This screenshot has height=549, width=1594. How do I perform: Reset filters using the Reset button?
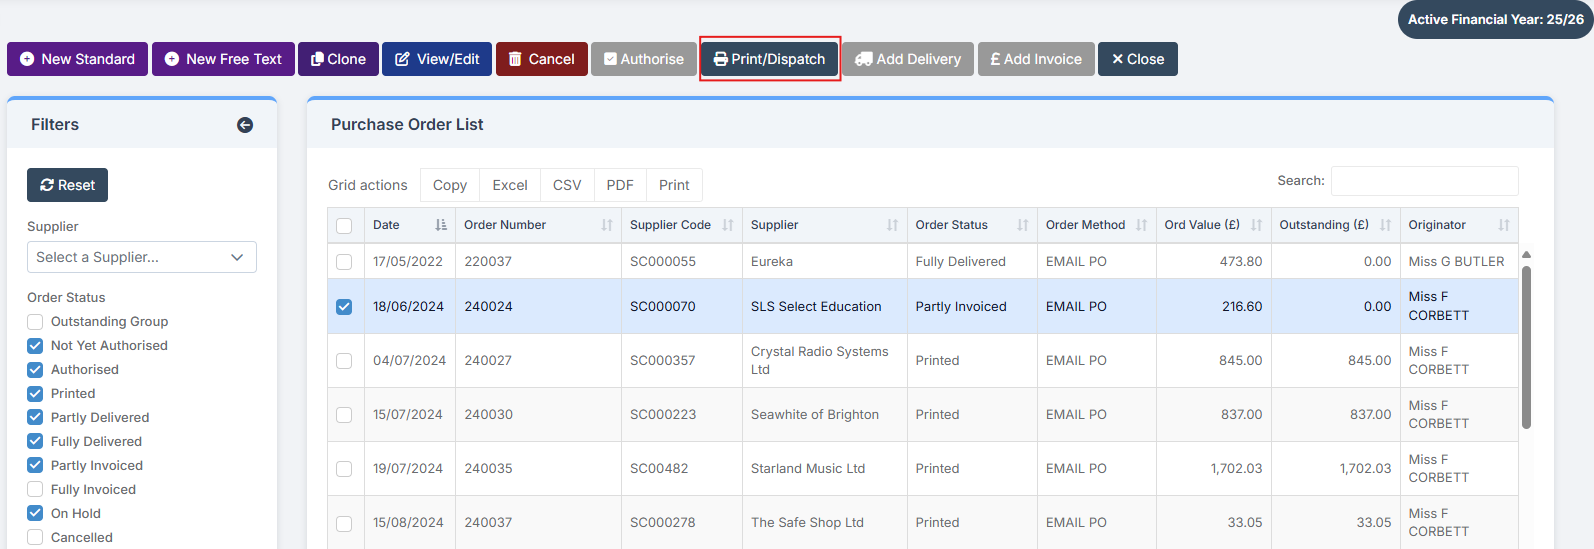pos(67,185)
